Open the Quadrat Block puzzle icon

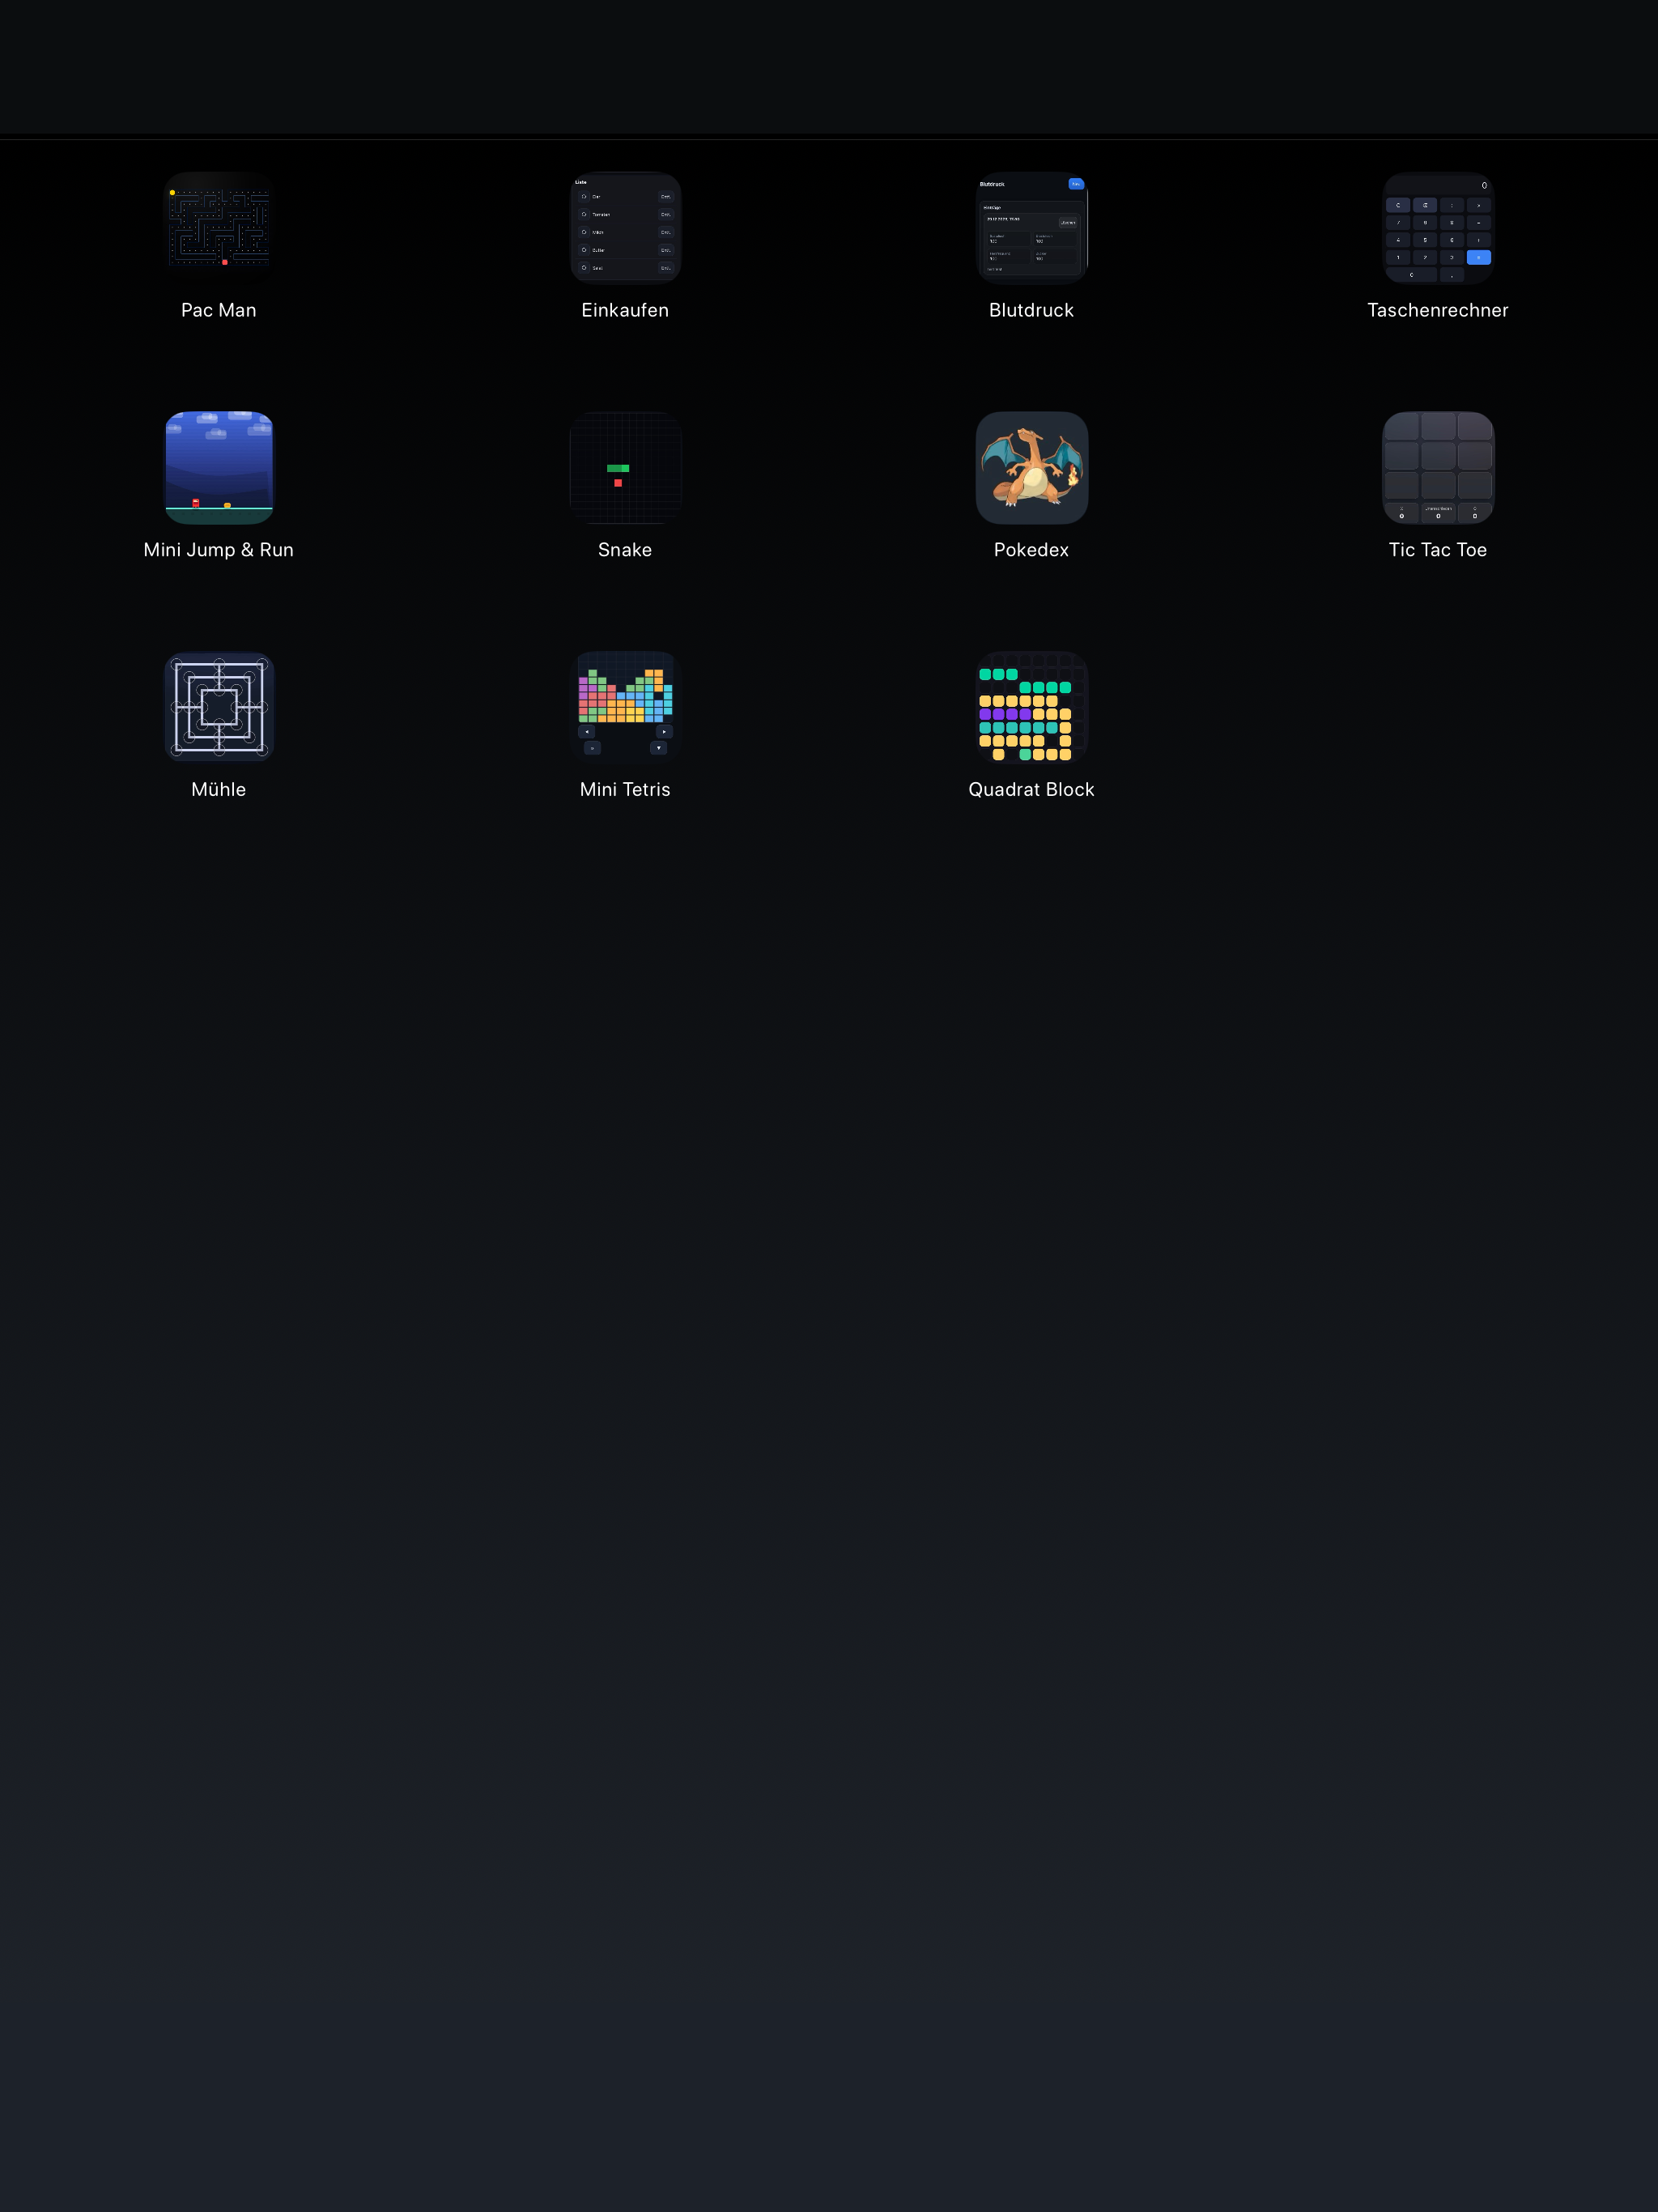(x=1032, y=707)
